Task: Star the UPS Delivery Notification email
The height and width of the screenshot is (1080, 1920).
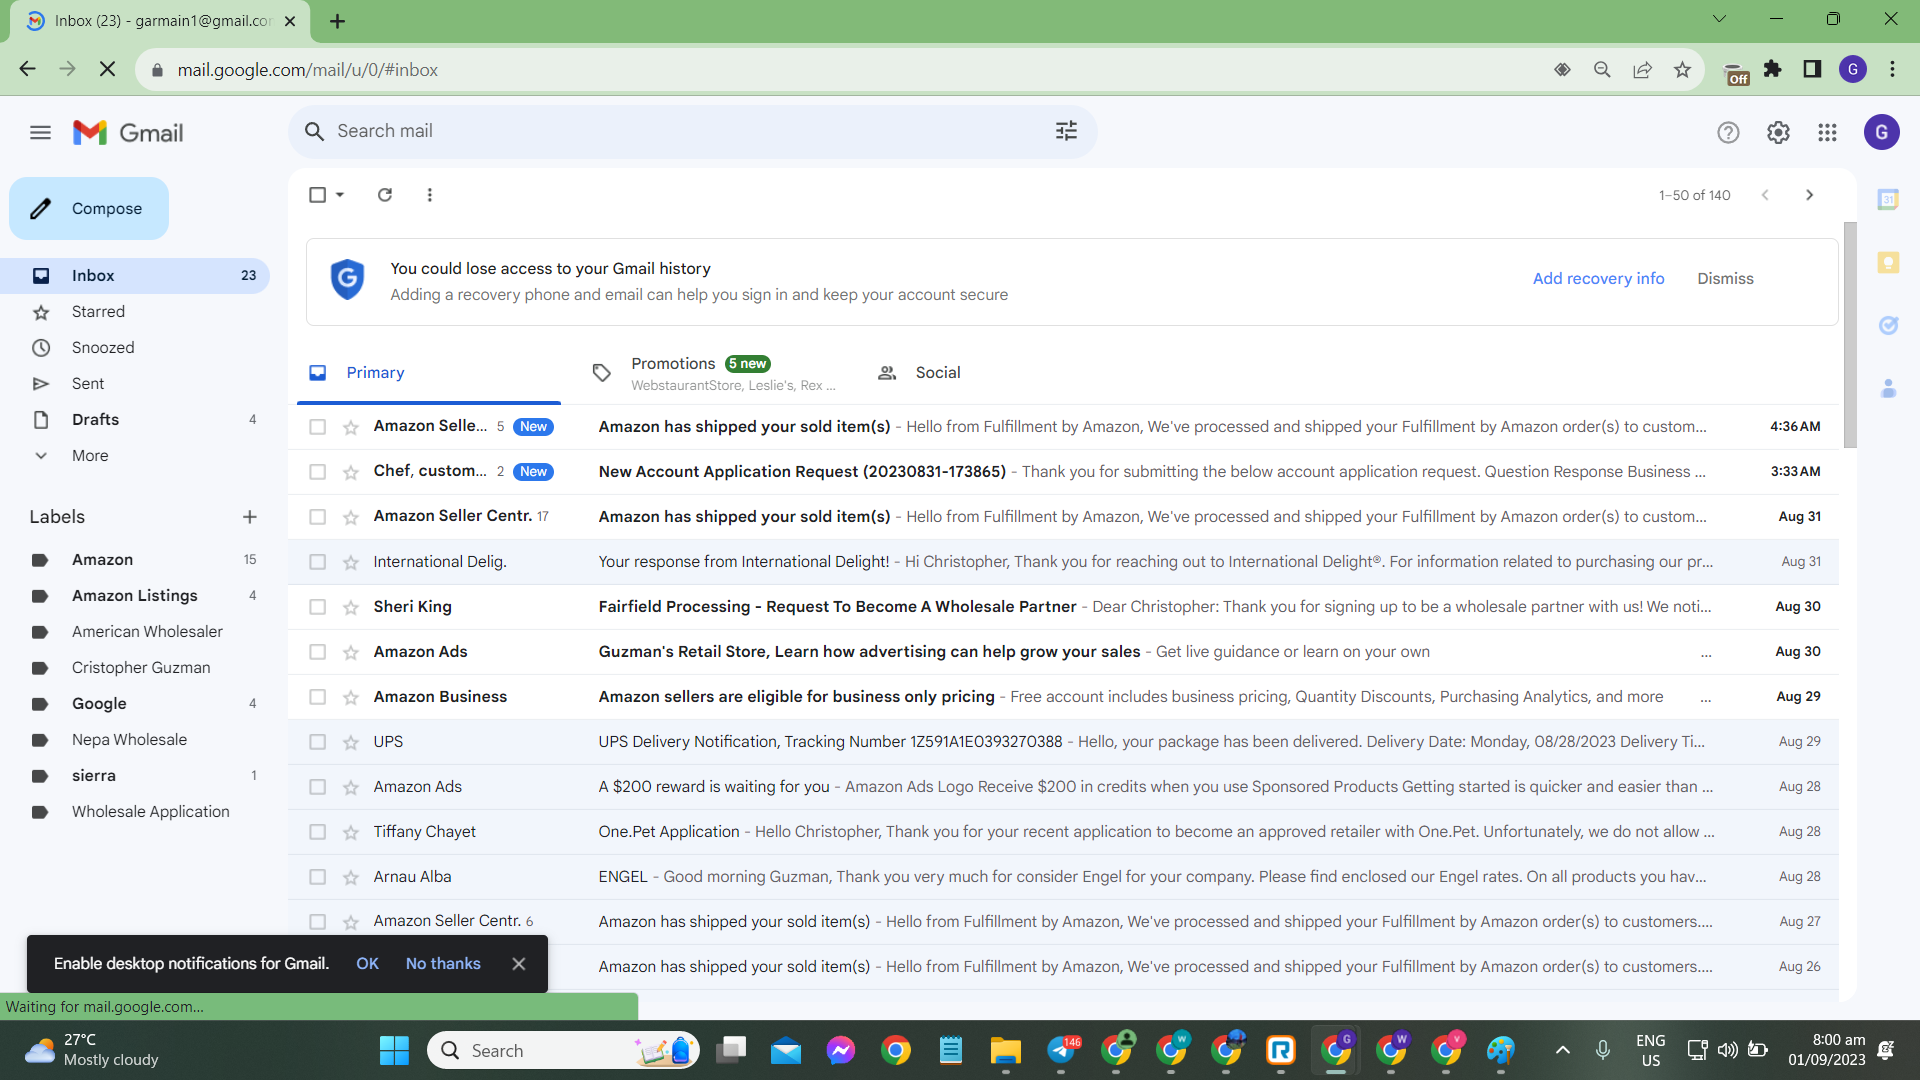Action: [x=351, y=742]
